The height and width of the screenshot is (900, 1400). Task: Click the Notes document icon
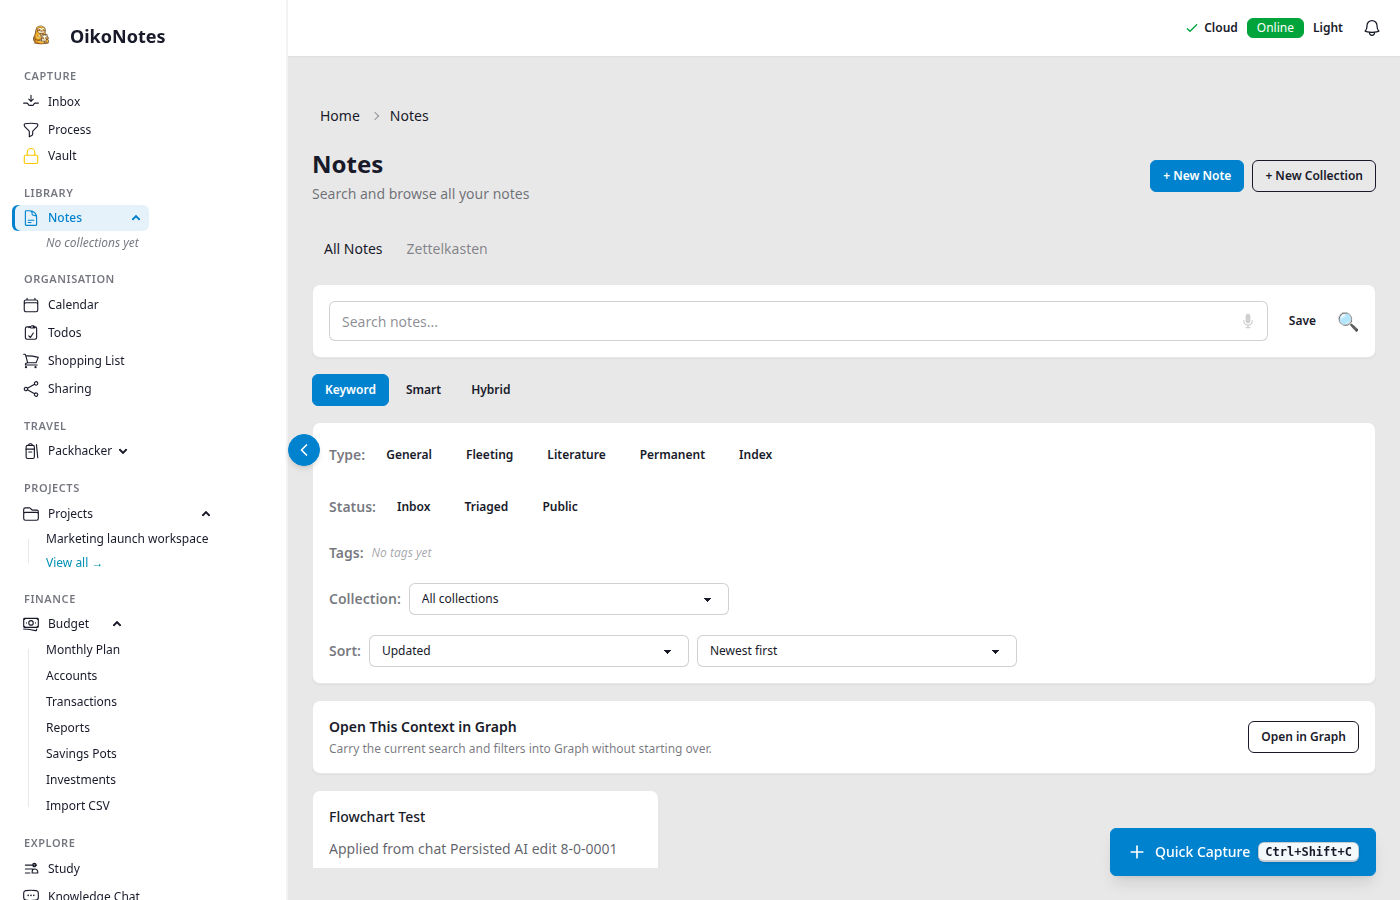coord(31,218)
